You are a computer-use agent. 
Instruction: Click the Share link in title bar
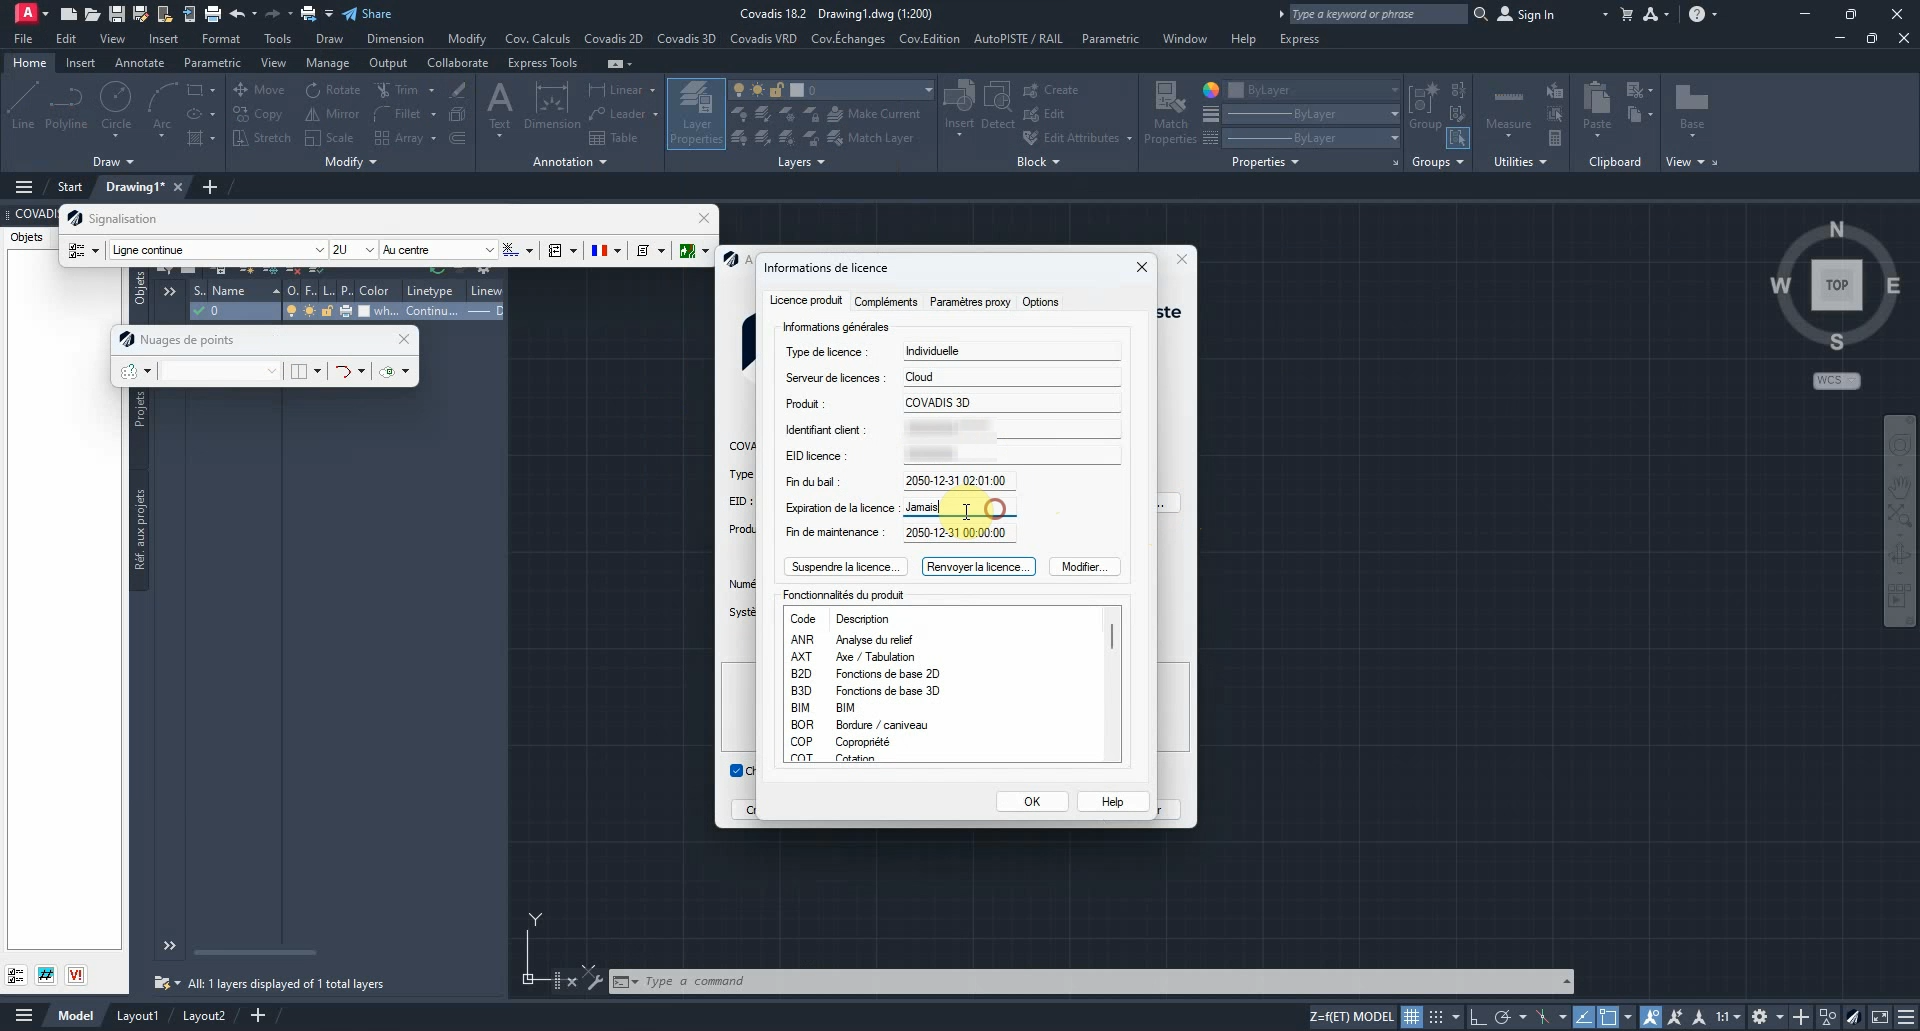click(366, 14)
